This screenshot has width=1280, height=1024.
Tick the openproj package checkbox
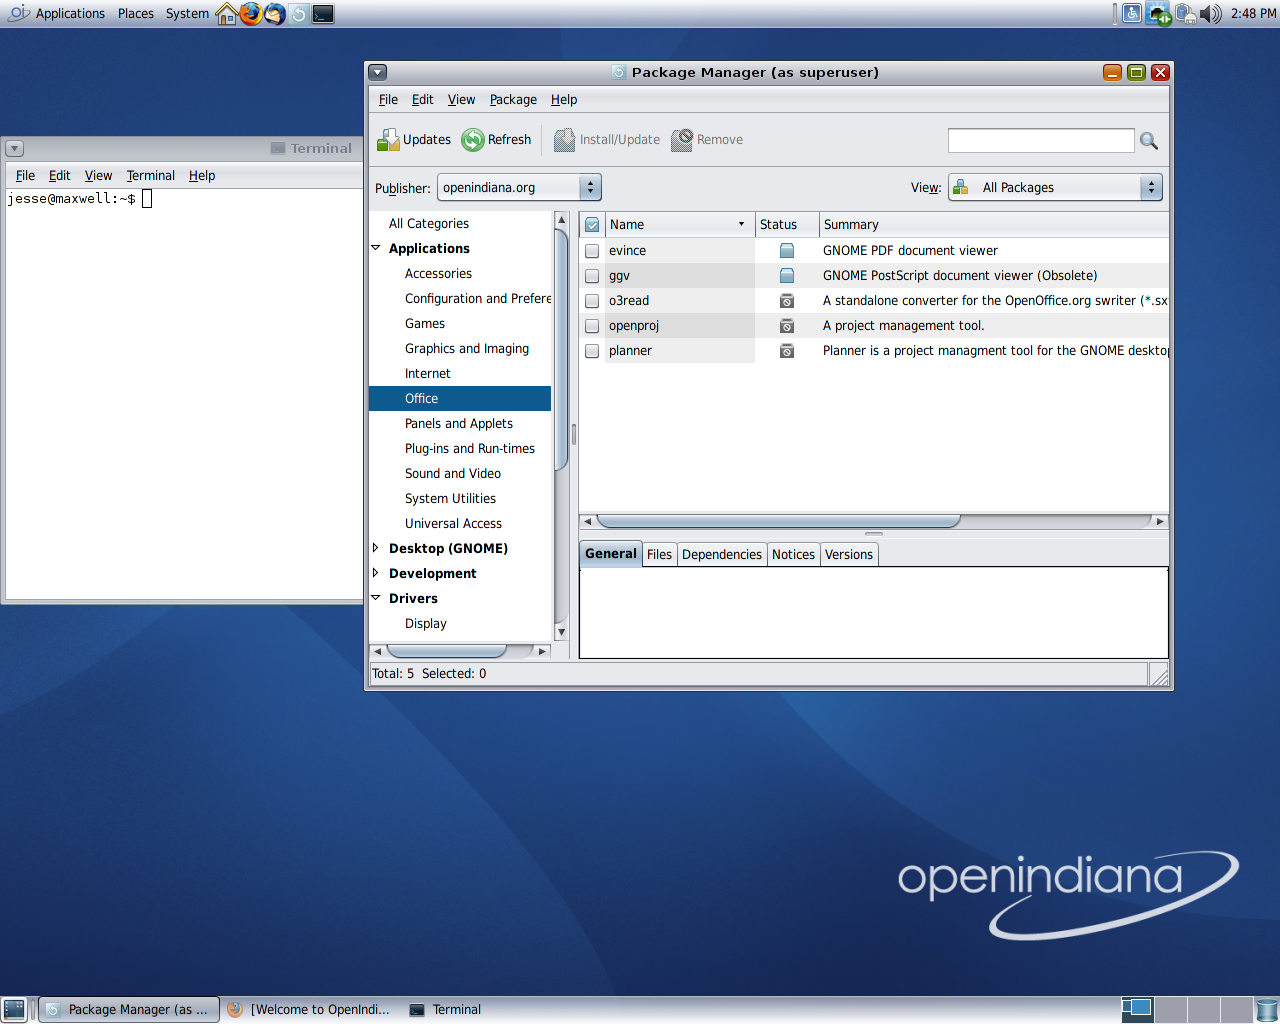(592, 326)
